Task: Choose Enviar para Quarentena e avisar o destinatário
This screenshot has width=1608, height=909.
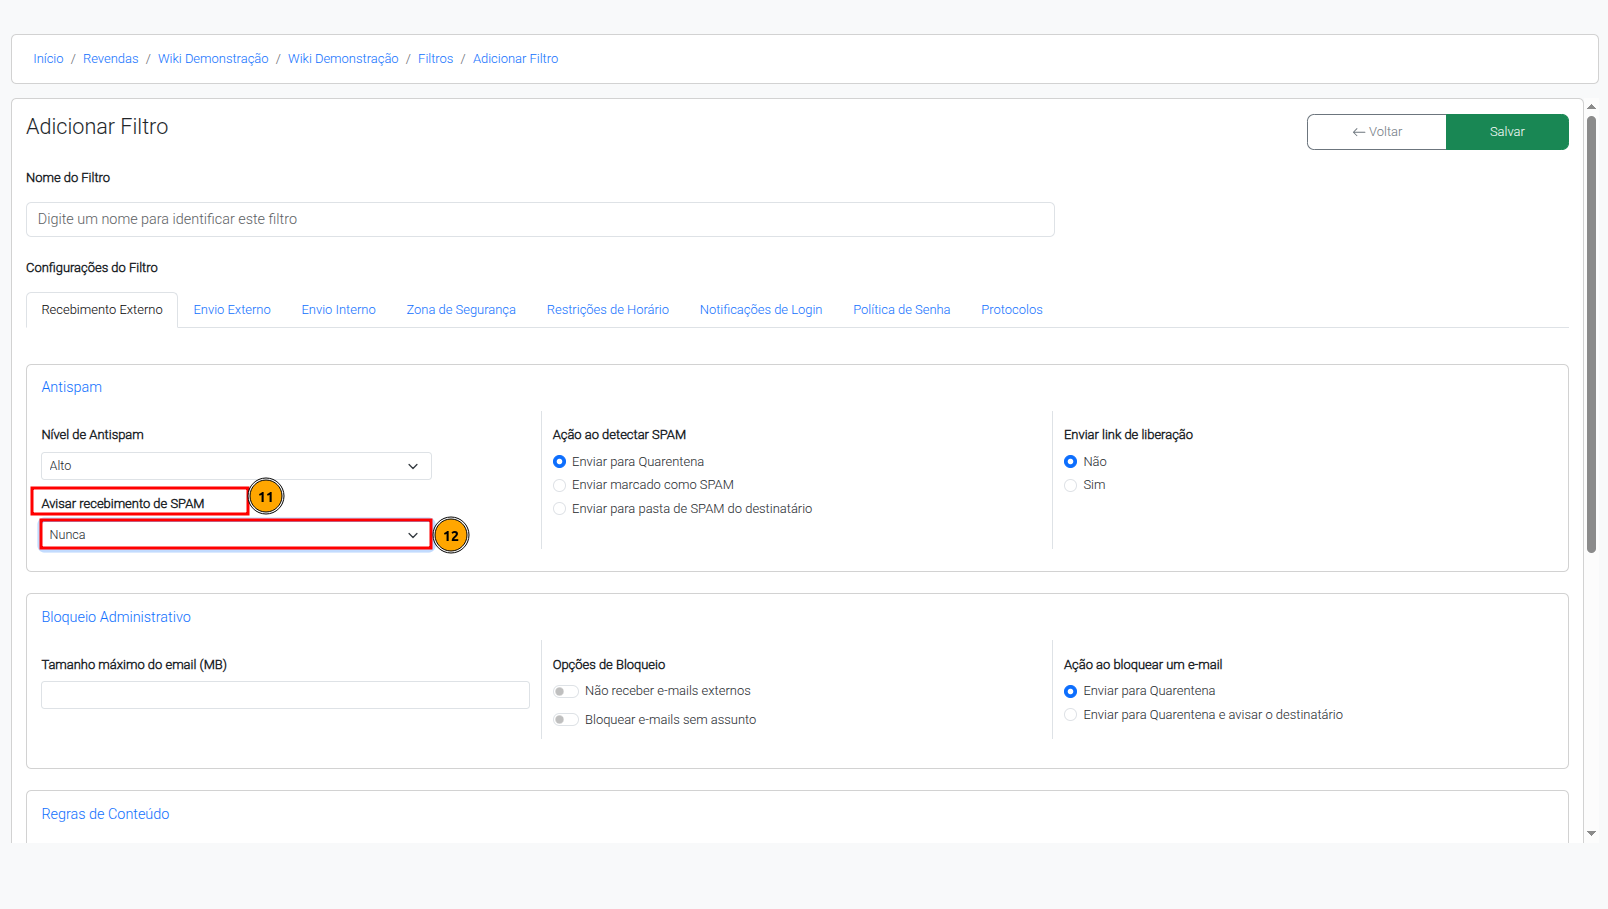Action: [x=1071, y=715]
